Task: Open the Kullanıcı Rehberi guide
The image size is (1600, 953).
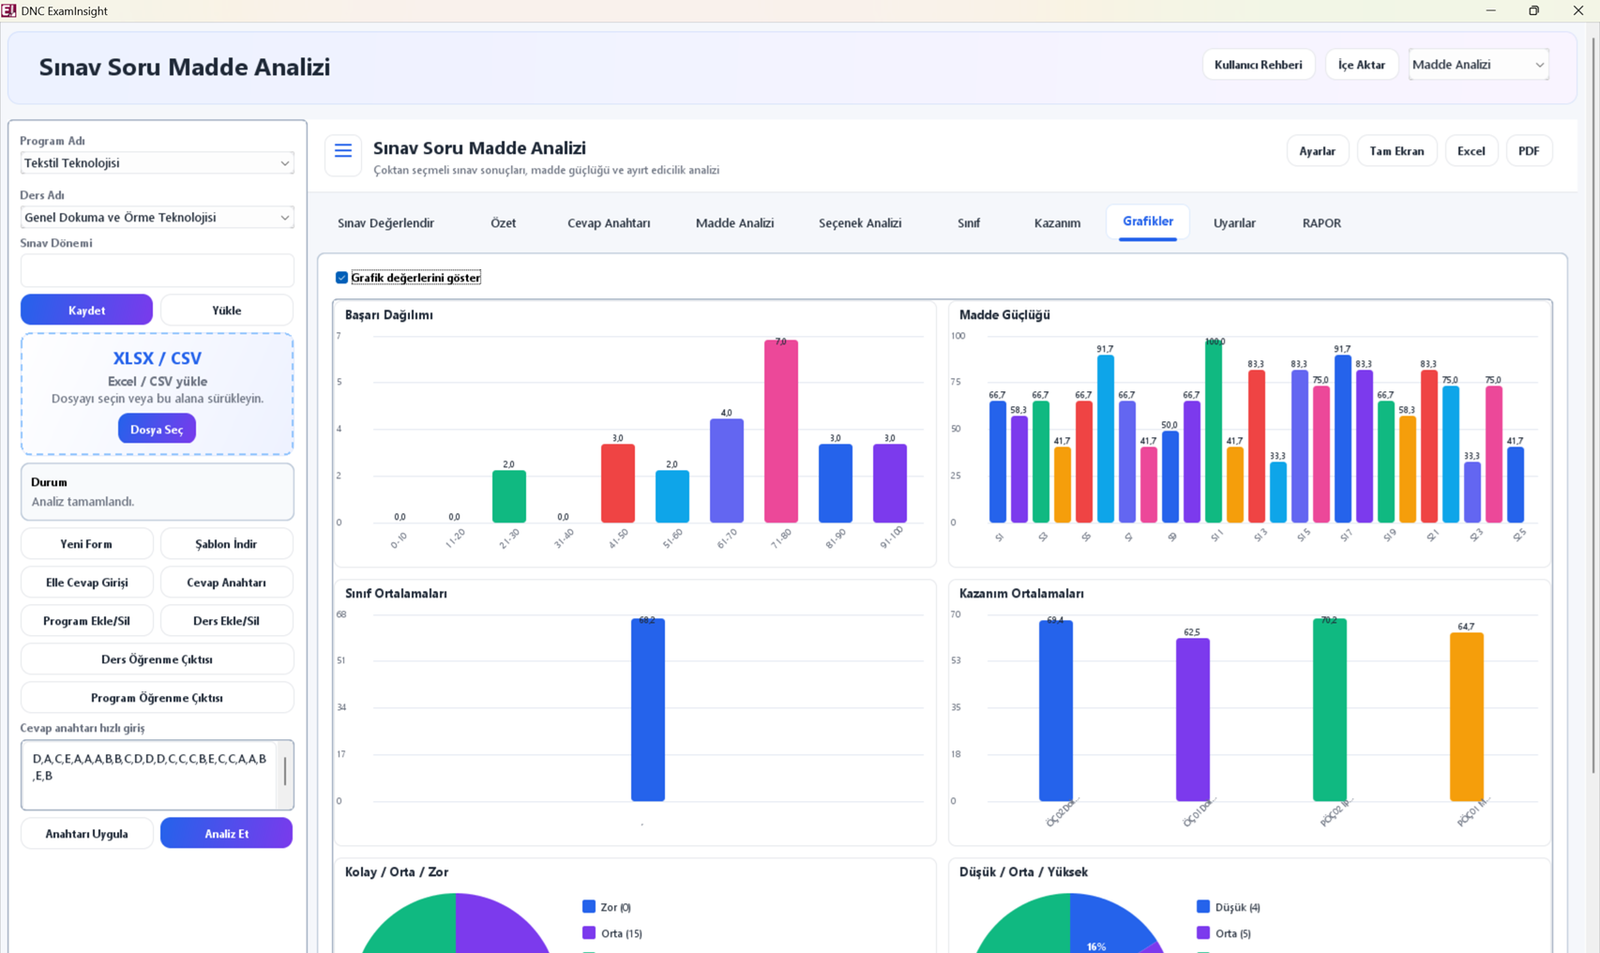Action: click(x=1258, y=65)
